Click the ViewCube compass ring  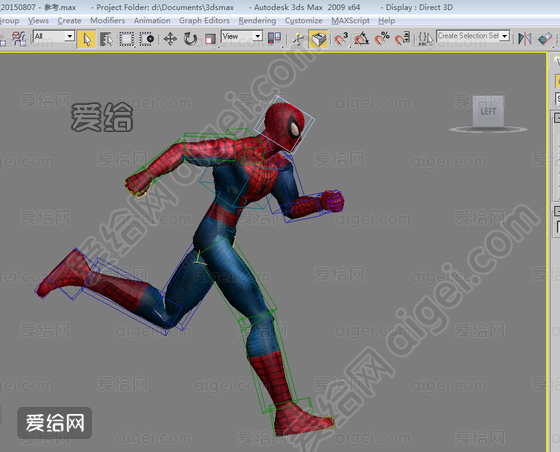pyautogui.click(x=488, y=129)
